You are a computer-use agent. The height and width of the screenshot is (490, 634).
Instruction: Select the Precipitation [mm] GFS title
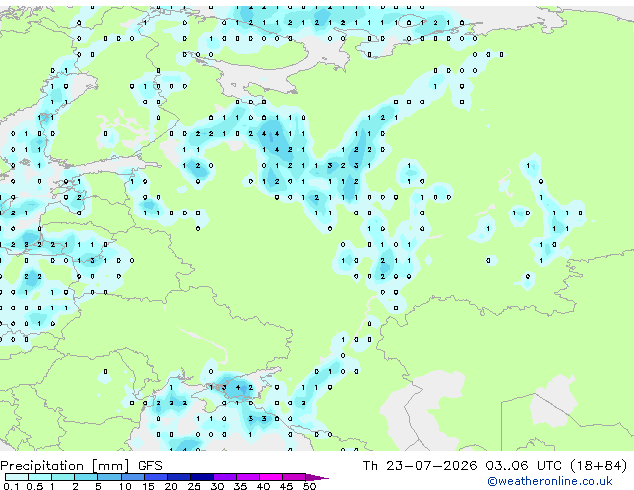click(81, 466)
